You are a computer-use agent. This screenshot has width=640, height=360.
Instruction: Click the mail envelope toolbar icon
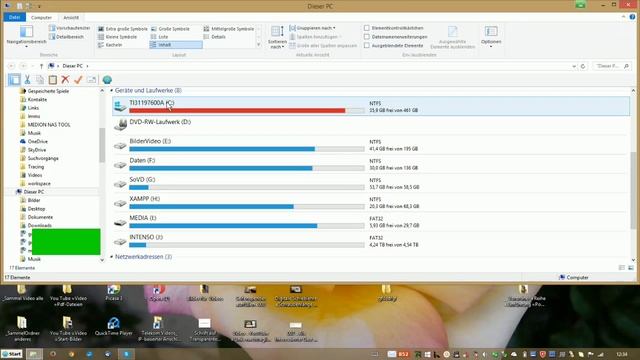tap(91, 80)
